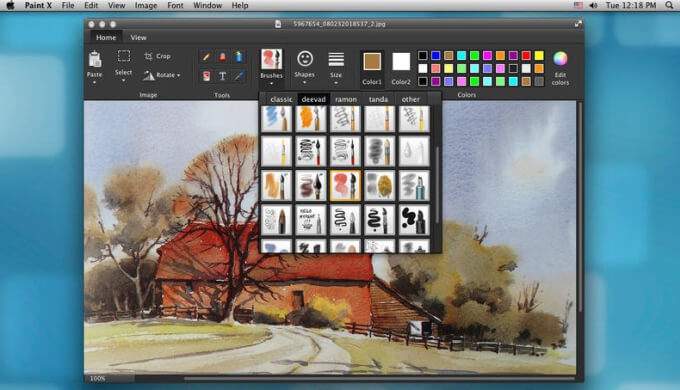The width and height of the screenshot is (680, 390).
Task: Select the bold black wavy line brush
Action: (x=379, y=220)
